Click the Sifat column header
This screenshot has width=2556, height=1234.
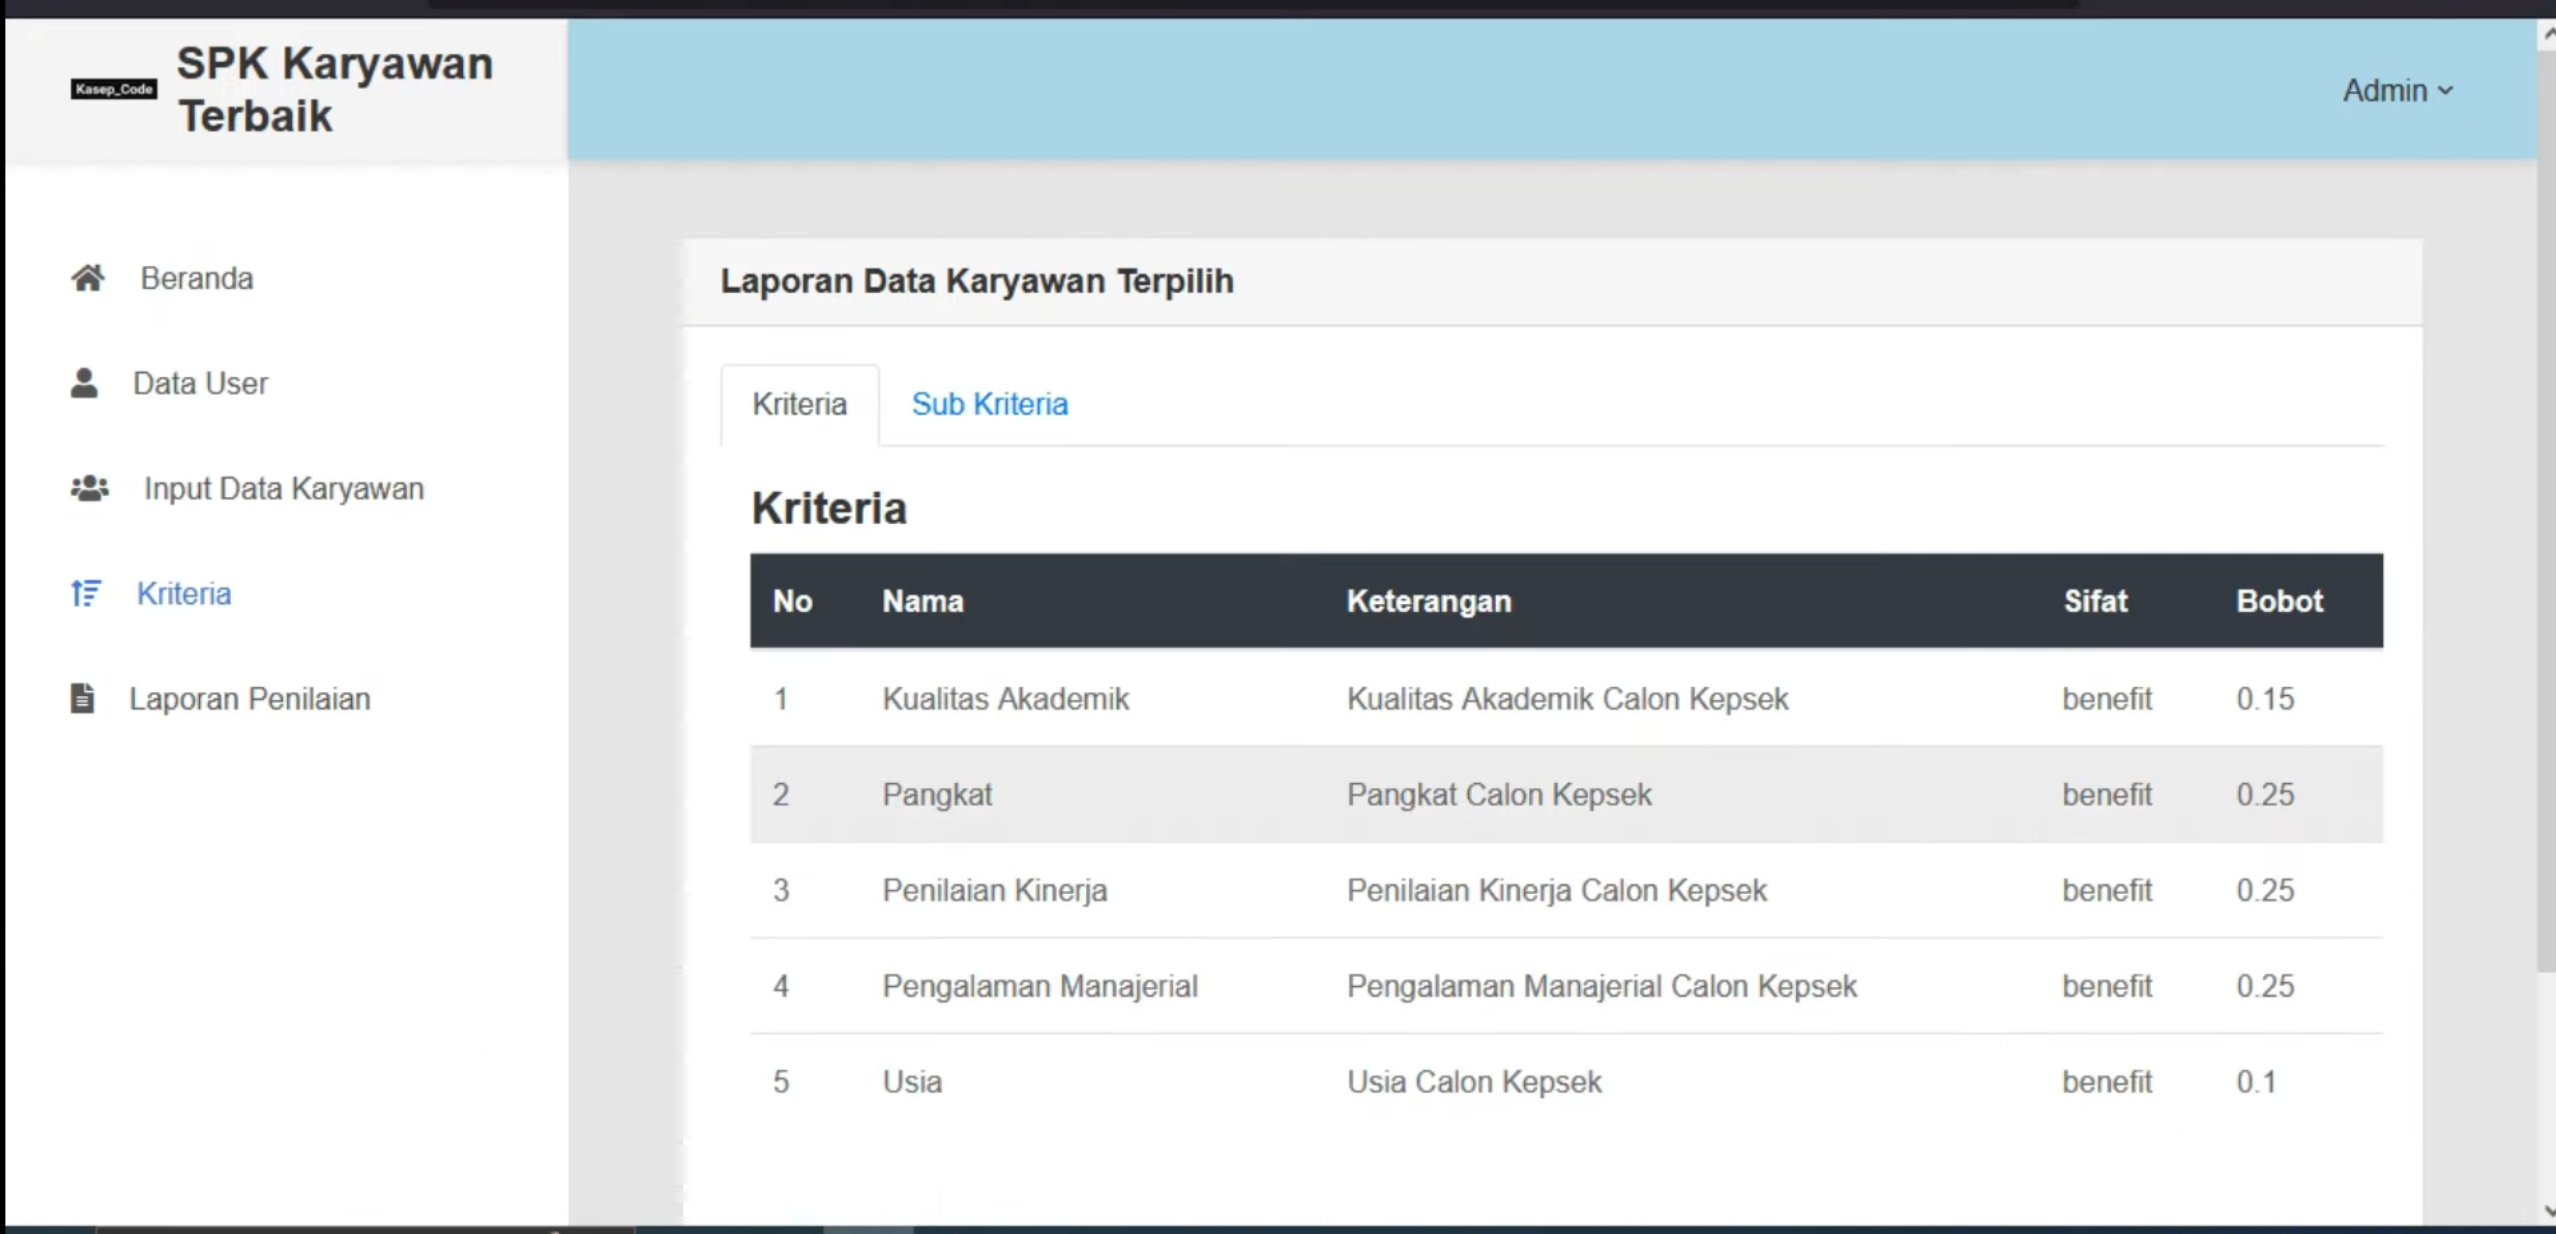pyautogui.click(x=2095, y=601)
